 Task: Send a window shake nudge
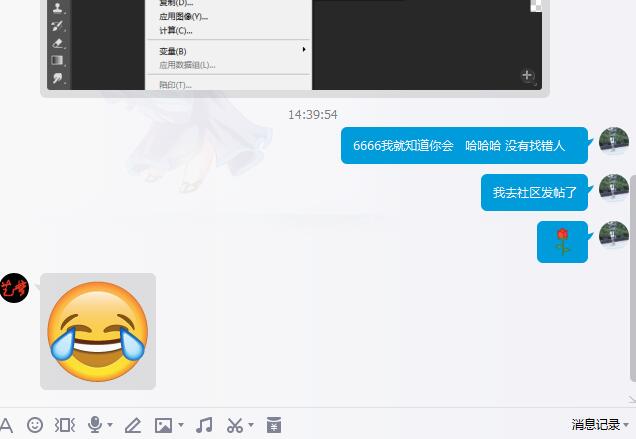(x=65, y=425)
